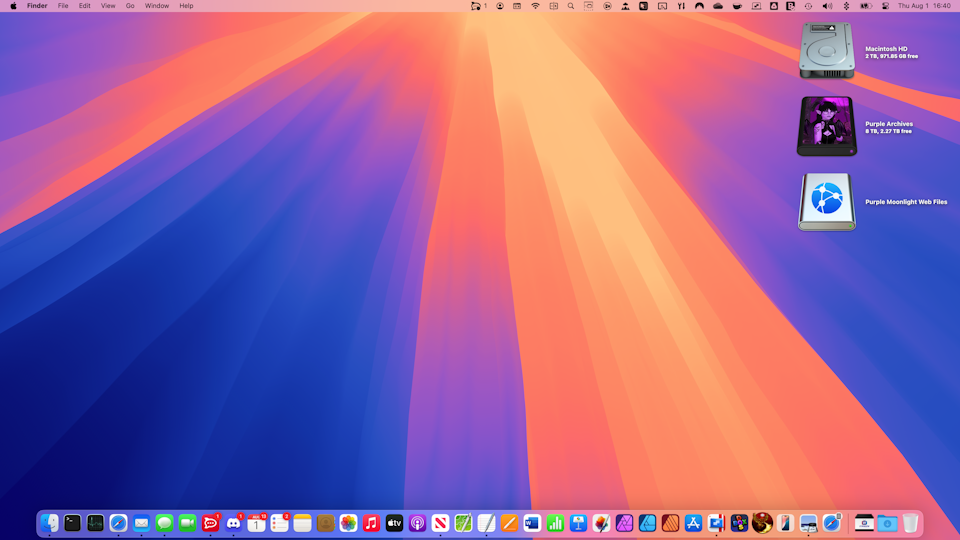Open News from the Dock
The image size is (960, 540).
click(440, 523)
